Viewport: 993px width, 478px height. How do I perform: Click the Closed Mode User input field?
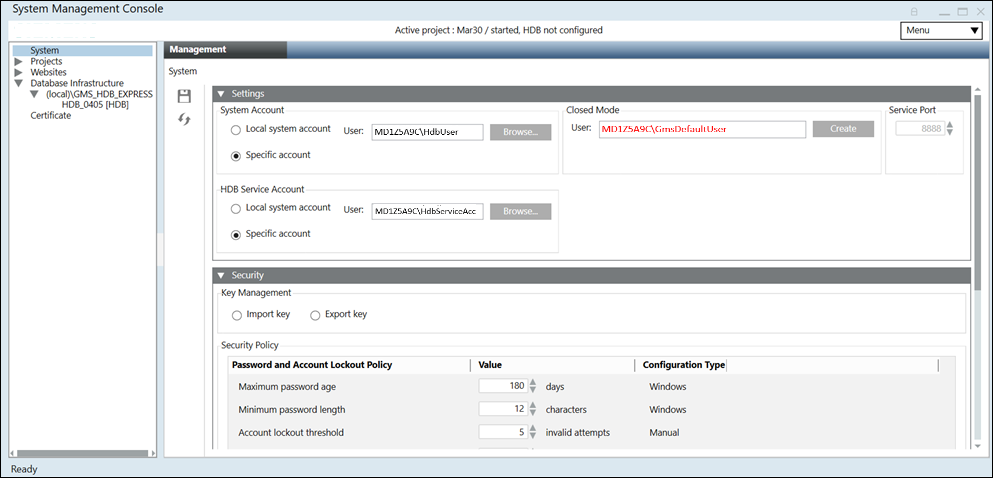click(x=701, y=129)
